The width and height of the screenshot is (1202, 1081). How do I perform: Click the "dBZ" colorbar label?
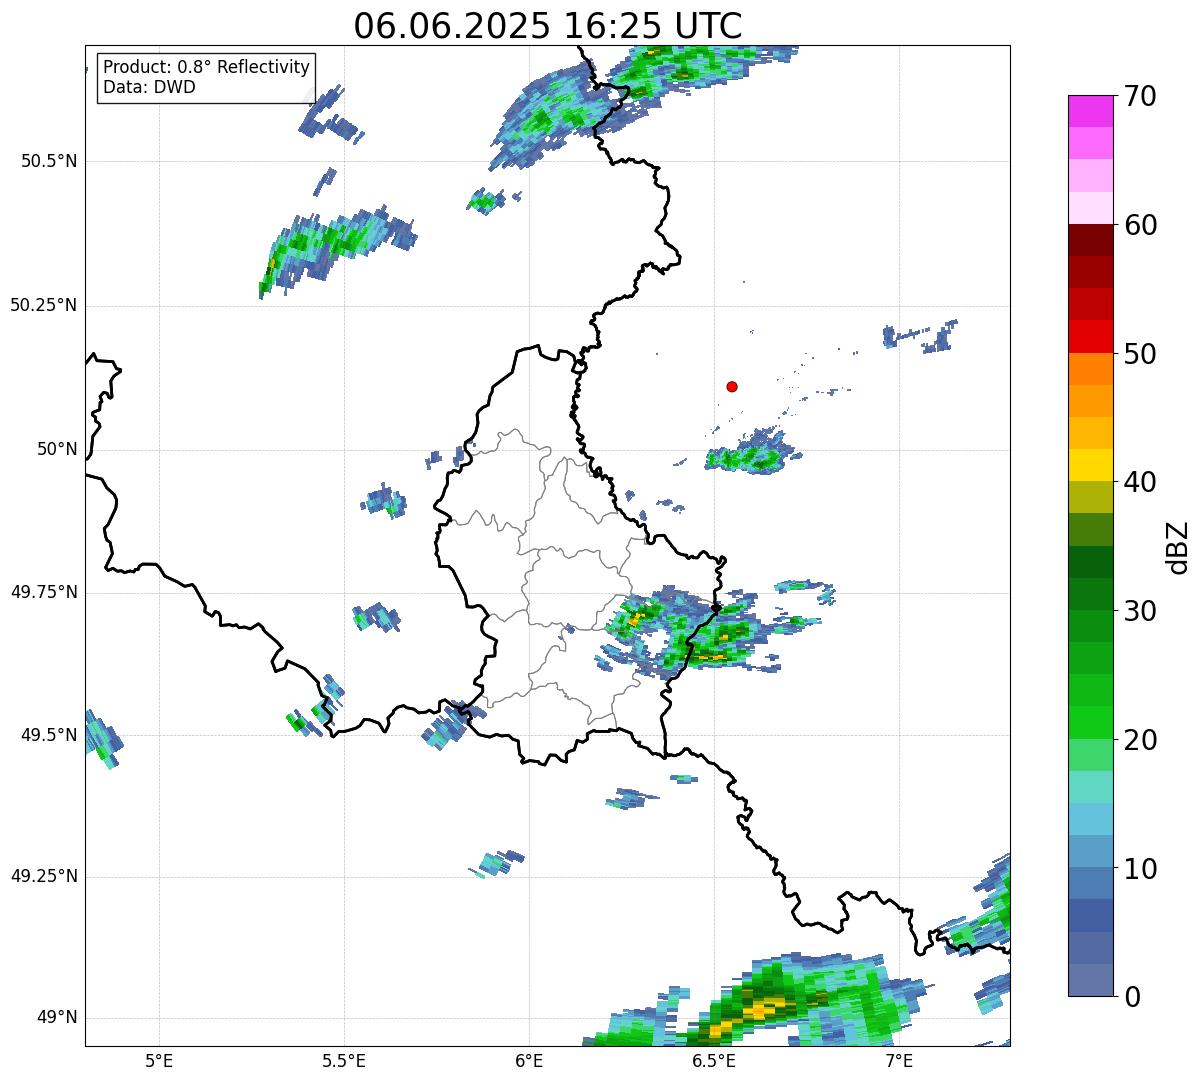click(1178, 546)
